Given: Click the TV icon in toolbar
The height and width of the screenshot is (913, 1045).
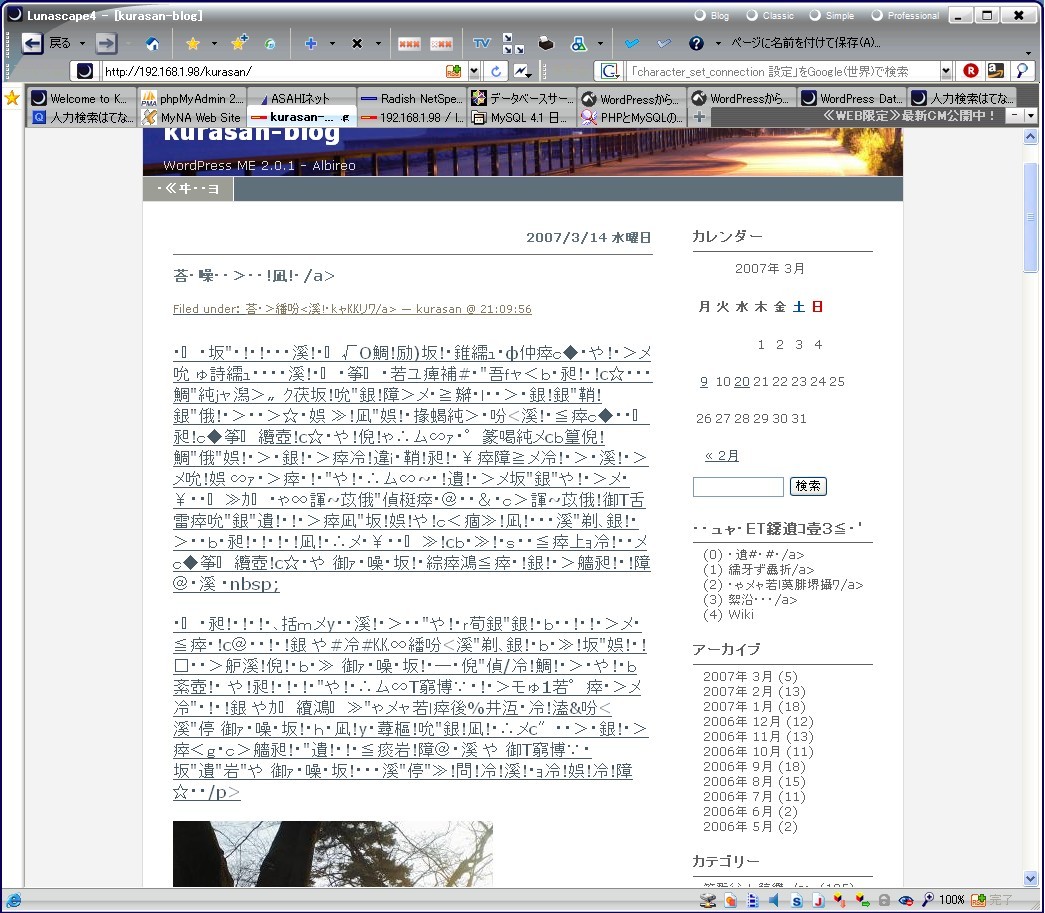Looking at the screenshot, I should point(481,43).
